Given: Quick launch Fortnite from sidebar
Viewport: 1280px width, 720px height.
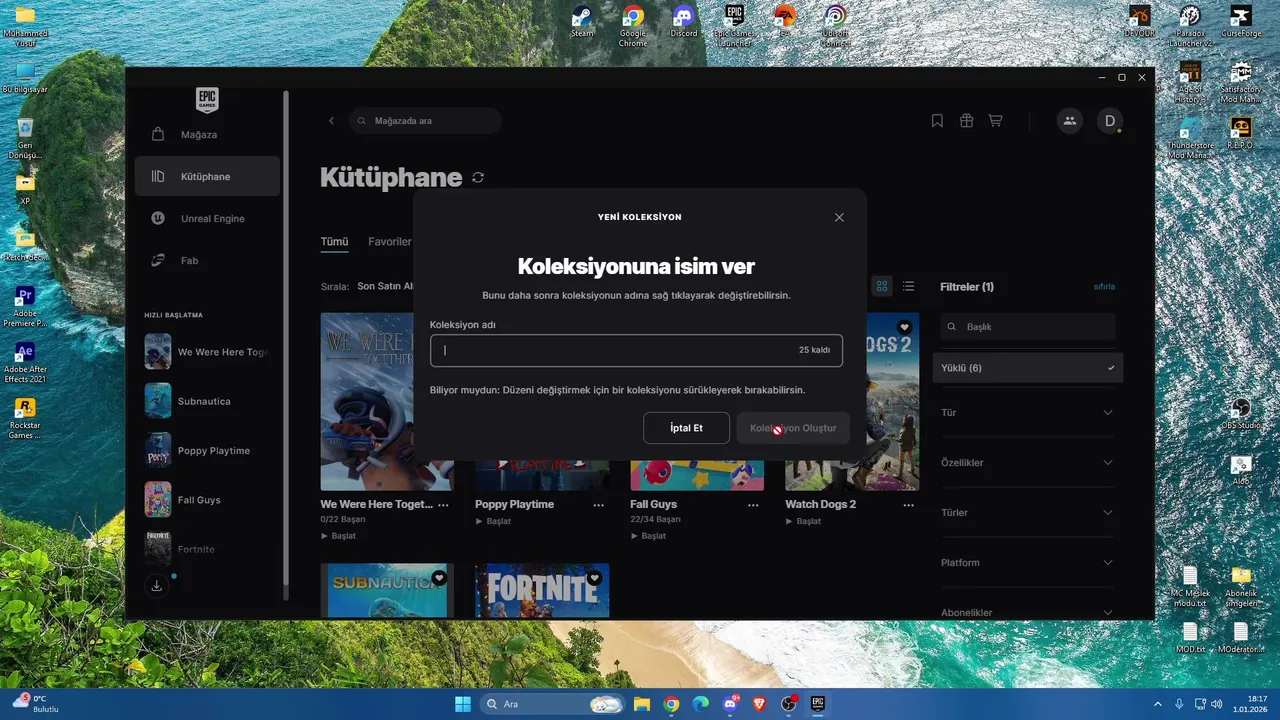Looking at the screenshot, I should [x=207, y=548].
